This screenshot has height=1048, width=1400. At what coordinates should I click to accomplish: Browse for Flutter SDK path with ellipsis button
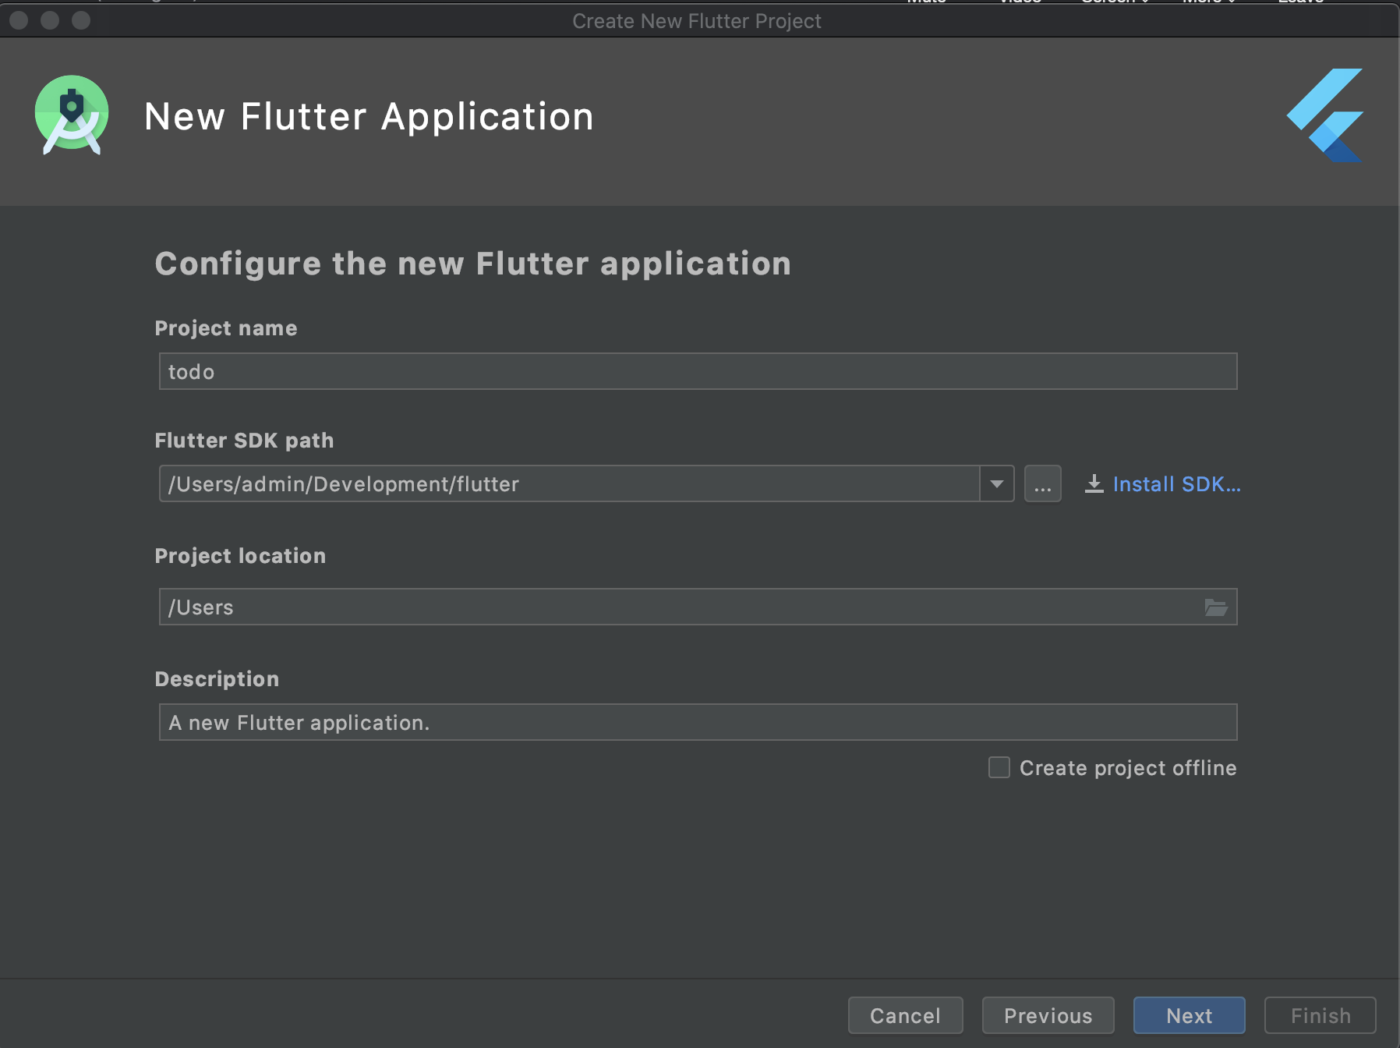click(1042, 484)
